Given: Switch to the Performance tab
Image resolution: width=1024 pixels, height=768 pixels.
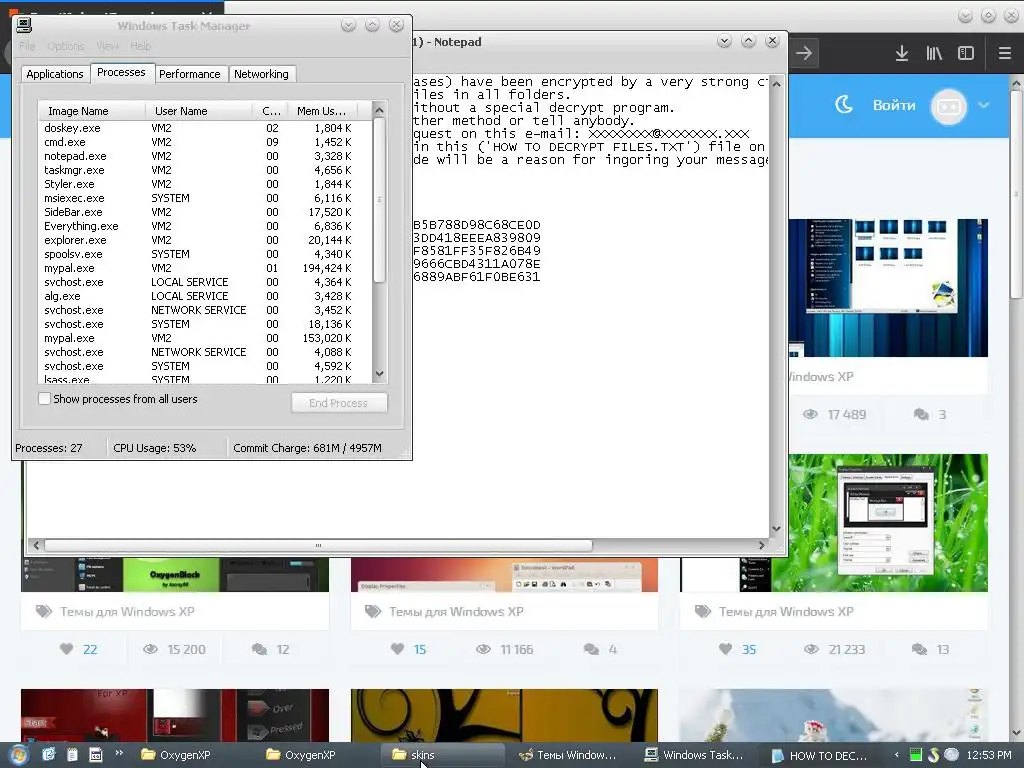Looking at the screenshot, I should (189, 74).
